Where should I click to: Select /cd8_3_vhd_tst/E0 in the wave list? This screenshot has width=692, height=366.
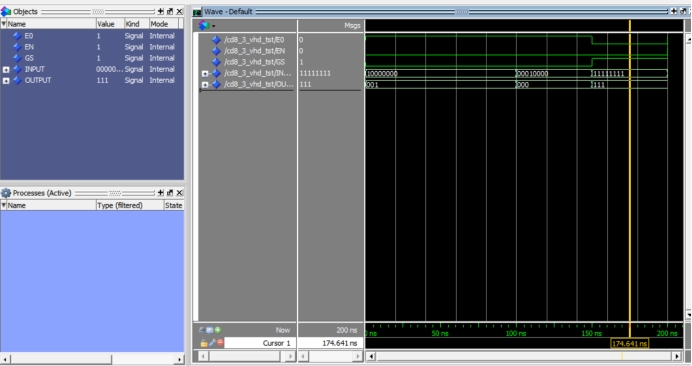point(254,40)
